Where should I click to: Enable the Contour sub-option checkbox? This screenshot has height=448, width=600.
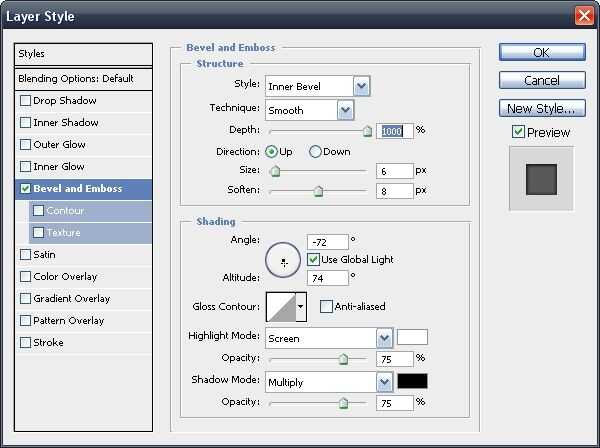coord(38,211)
